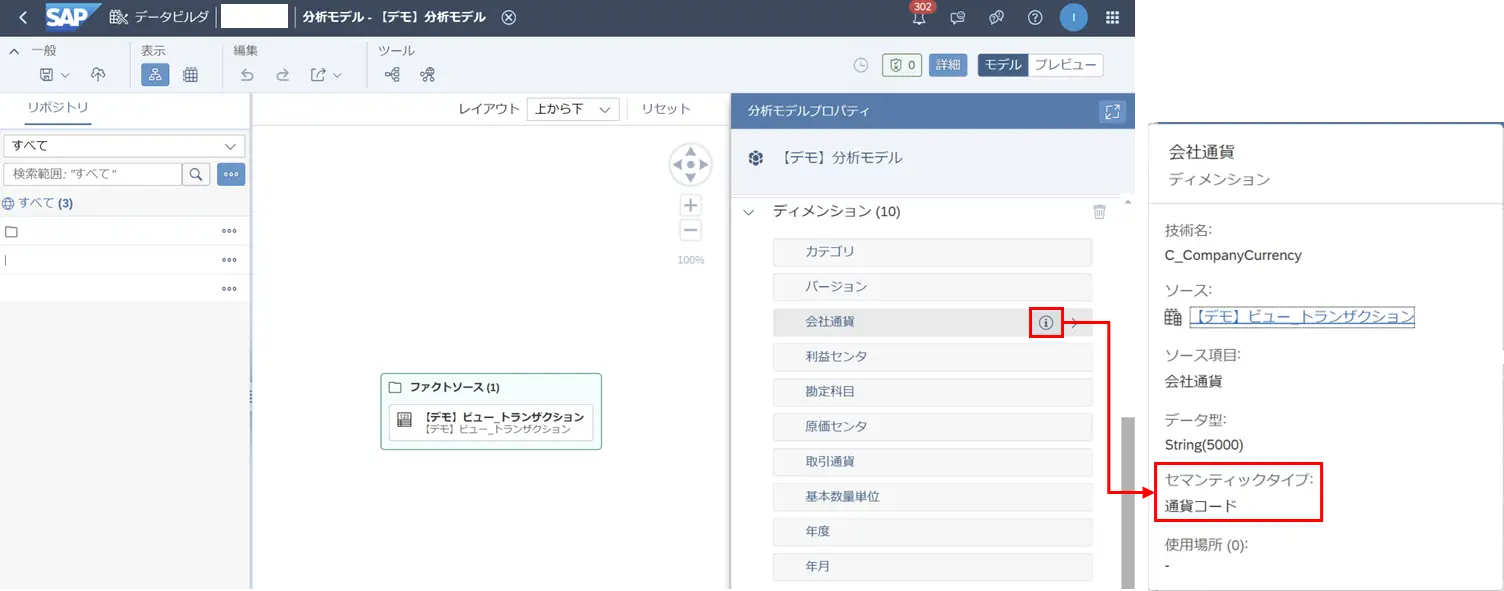Open the discussion bubbles icon
The image size is (1504, 591).
click(x=996, y=17)
